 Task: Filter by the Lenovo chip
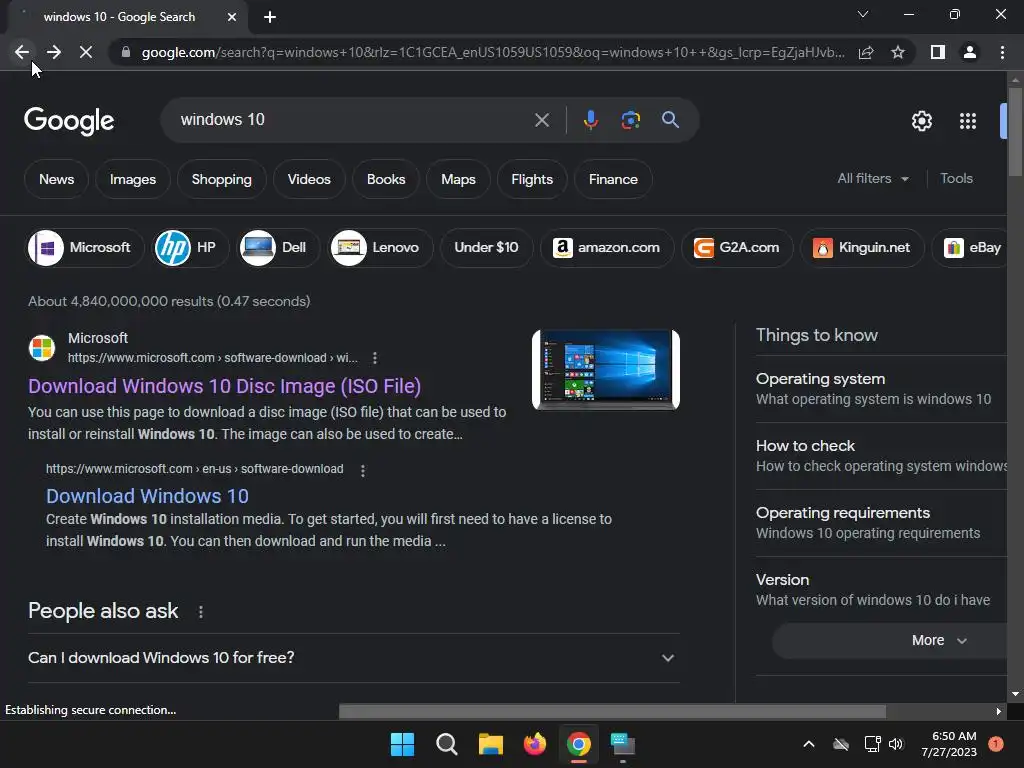coord(381,248)
